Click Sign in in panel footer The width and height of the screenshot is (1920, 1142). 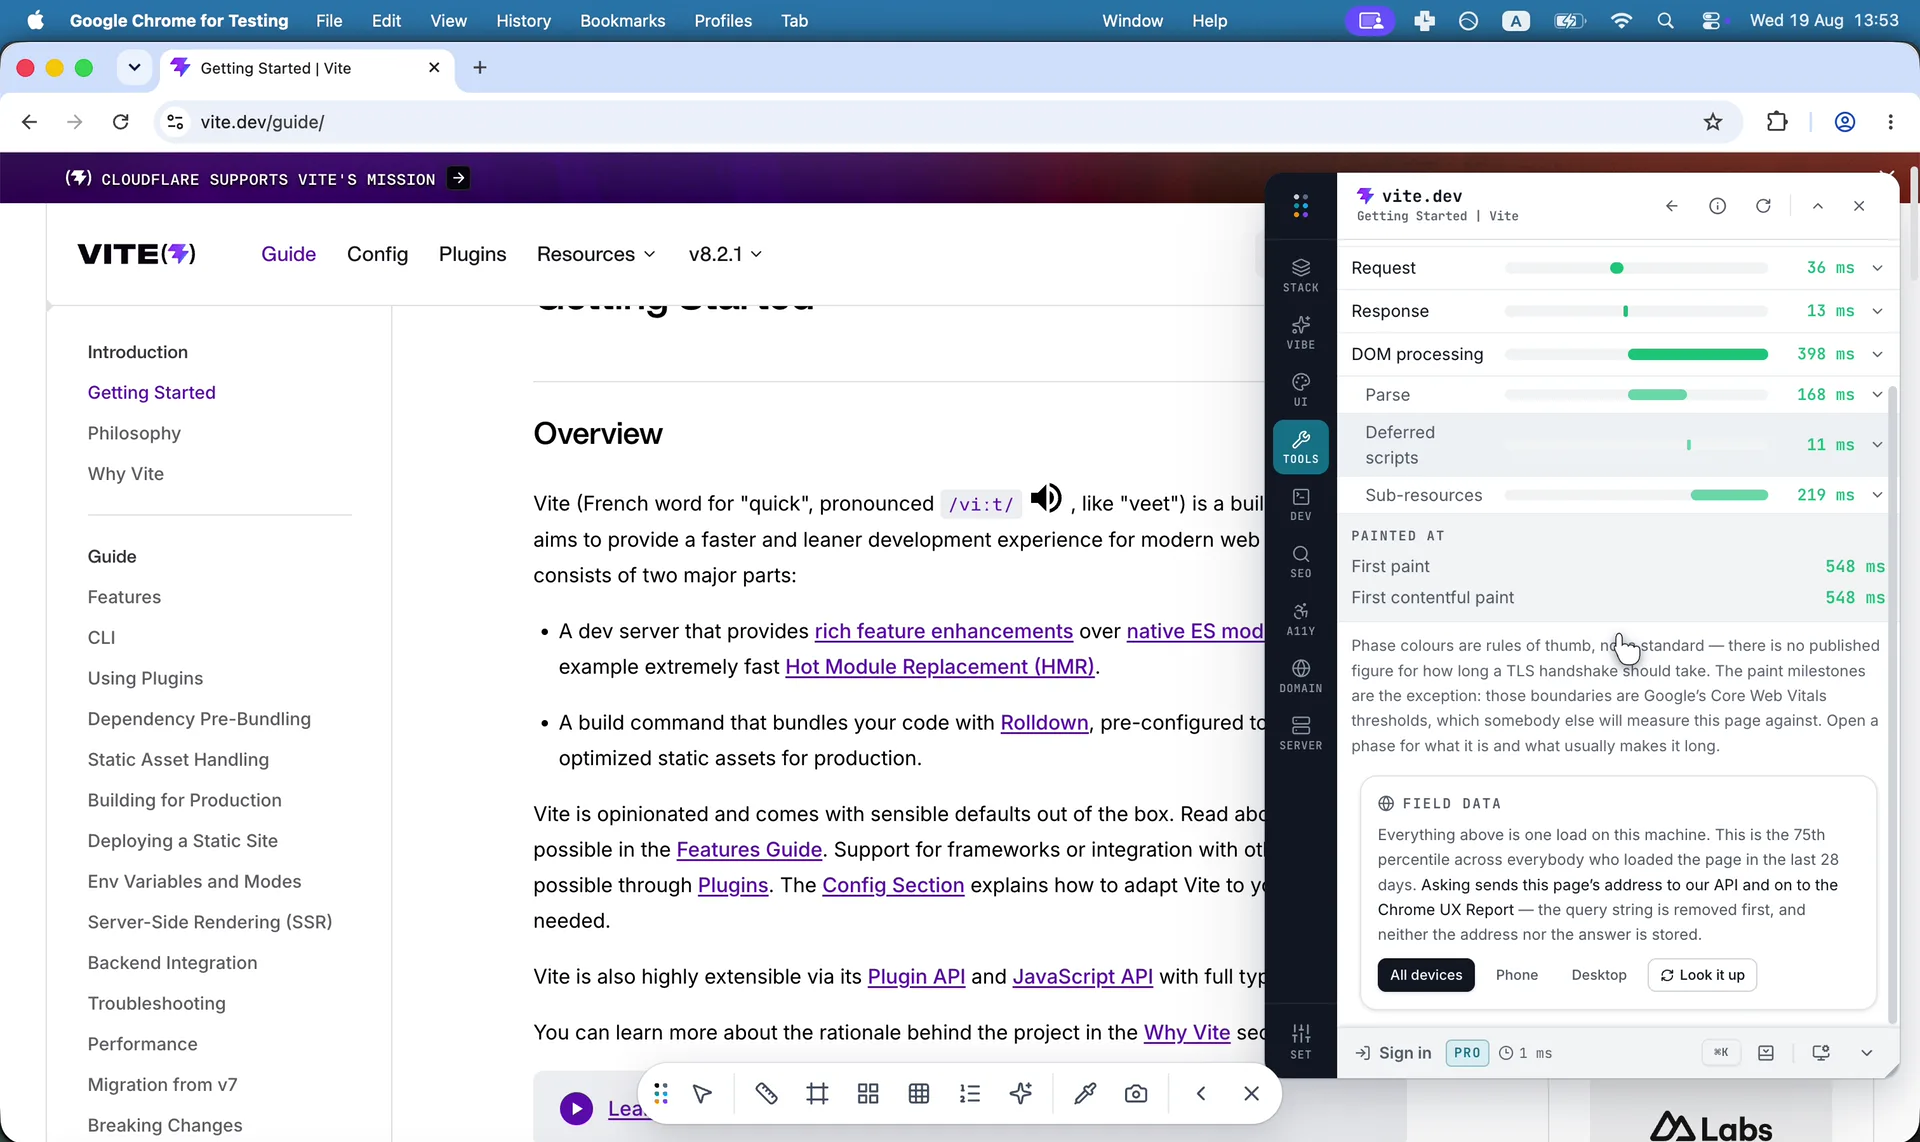click(1393, 1053)
